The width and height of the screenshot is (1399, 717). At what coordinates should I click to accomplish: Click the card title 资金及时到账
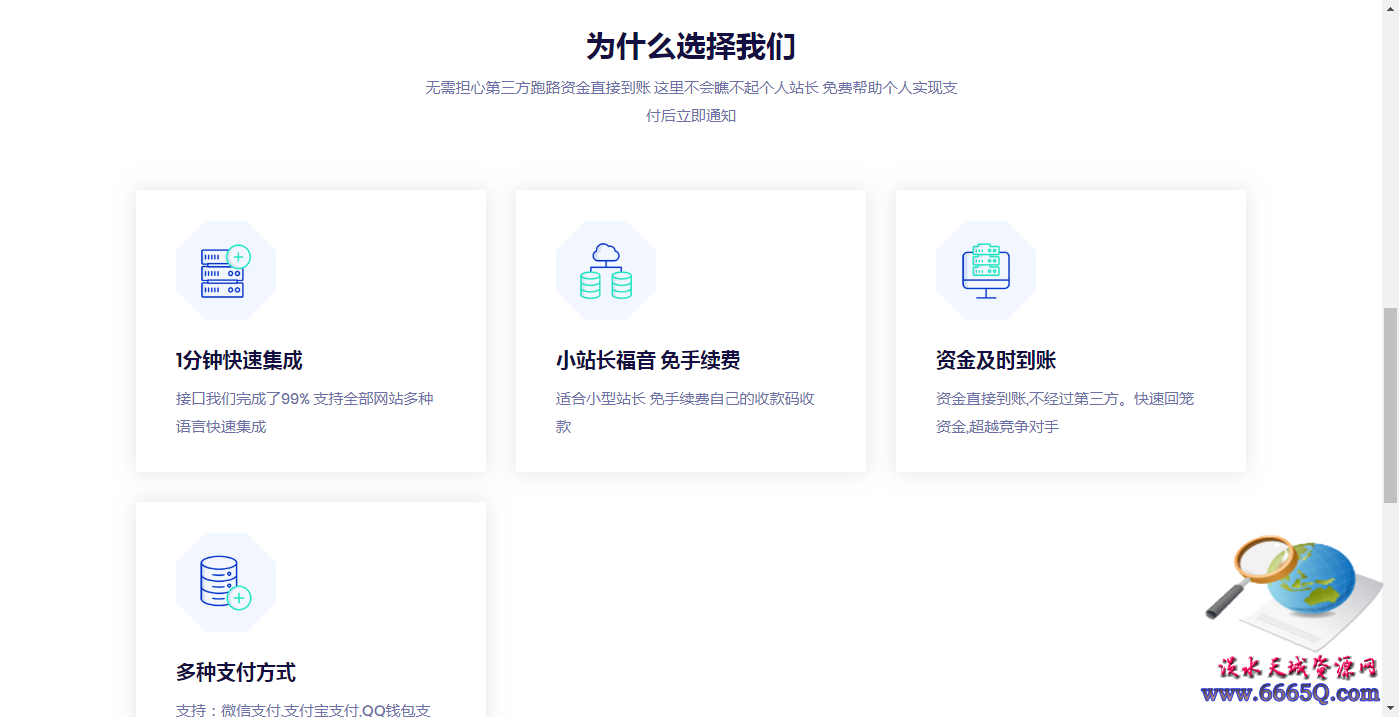click(996, 360)
